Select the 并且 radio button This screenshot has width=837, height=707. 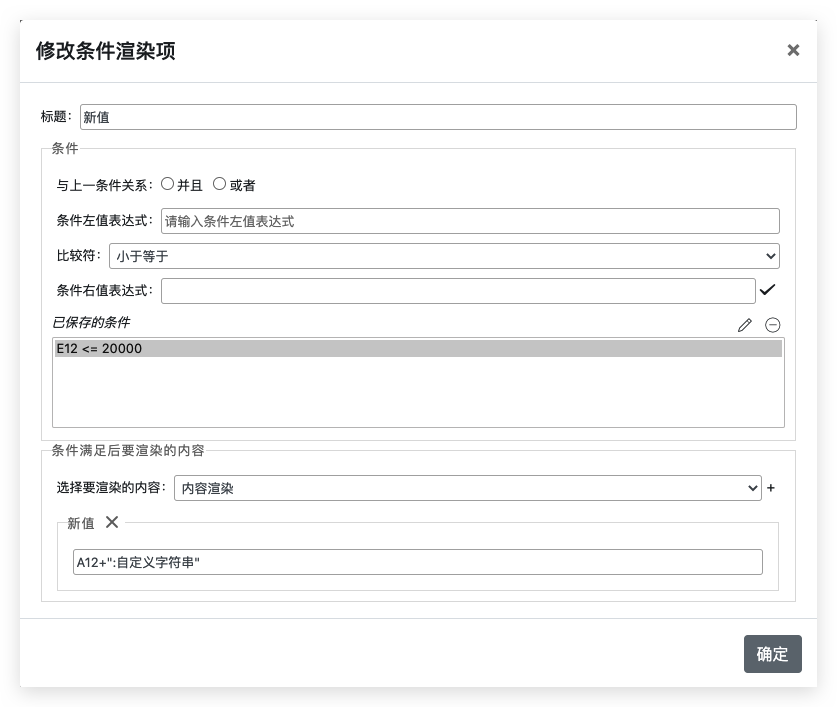(x=167, y=184)
